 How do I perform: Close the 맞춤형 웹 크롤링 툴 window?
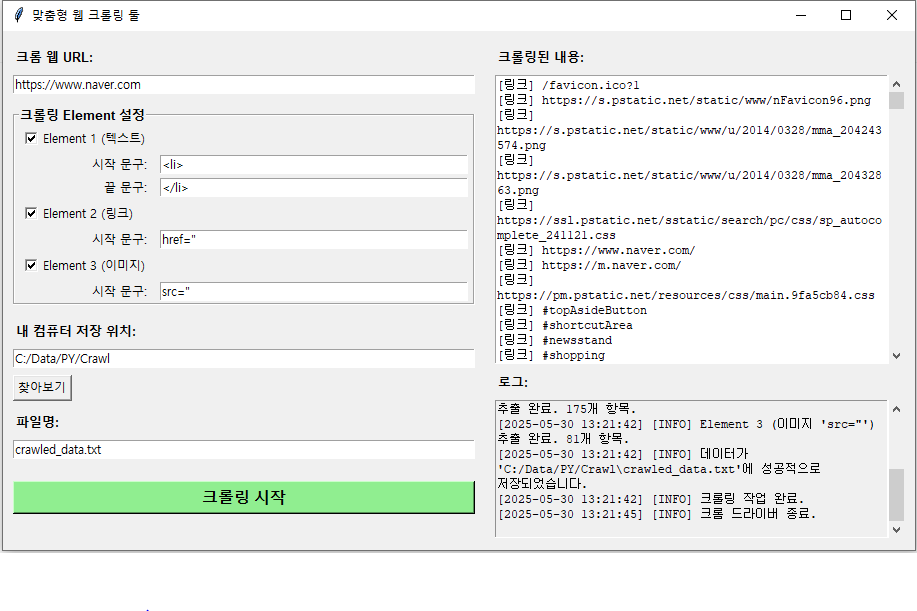click(891, 15)
